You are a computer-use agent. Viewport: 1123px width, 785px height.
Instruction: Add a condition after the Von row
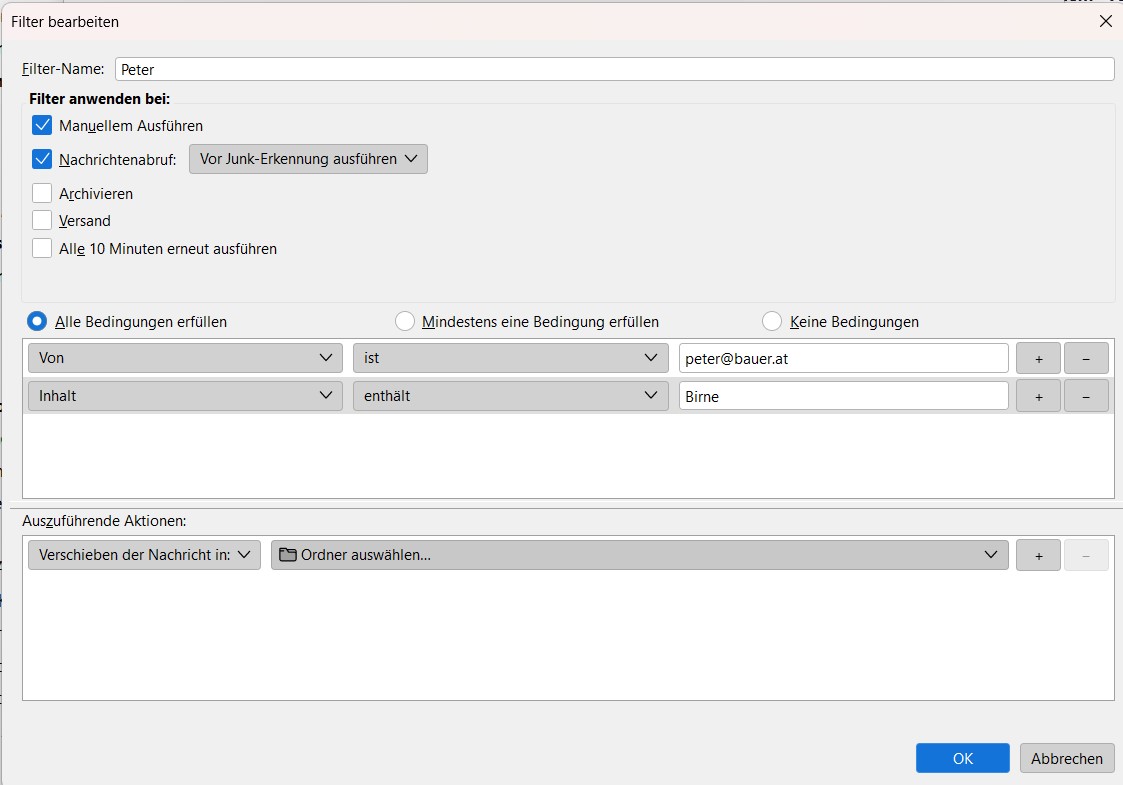pos(1038,358)
